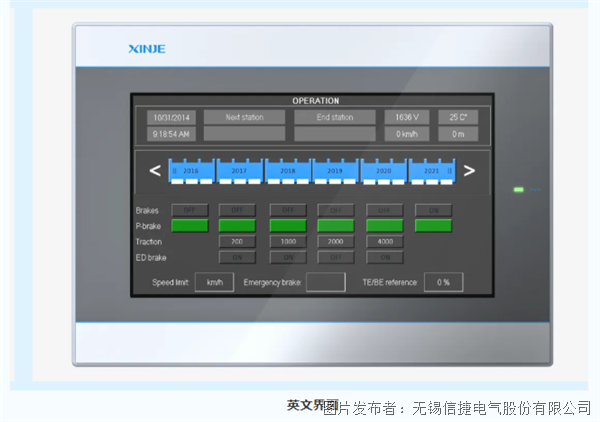Select train car 2020
This screenshot has width=600, height=422.
point(384,171)
